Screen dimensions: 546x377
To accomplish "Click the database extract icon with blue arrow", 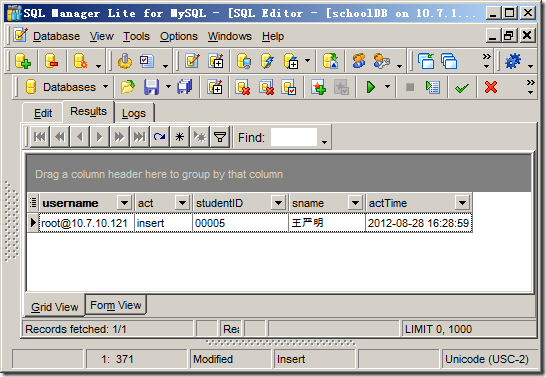I will (330, 61).
